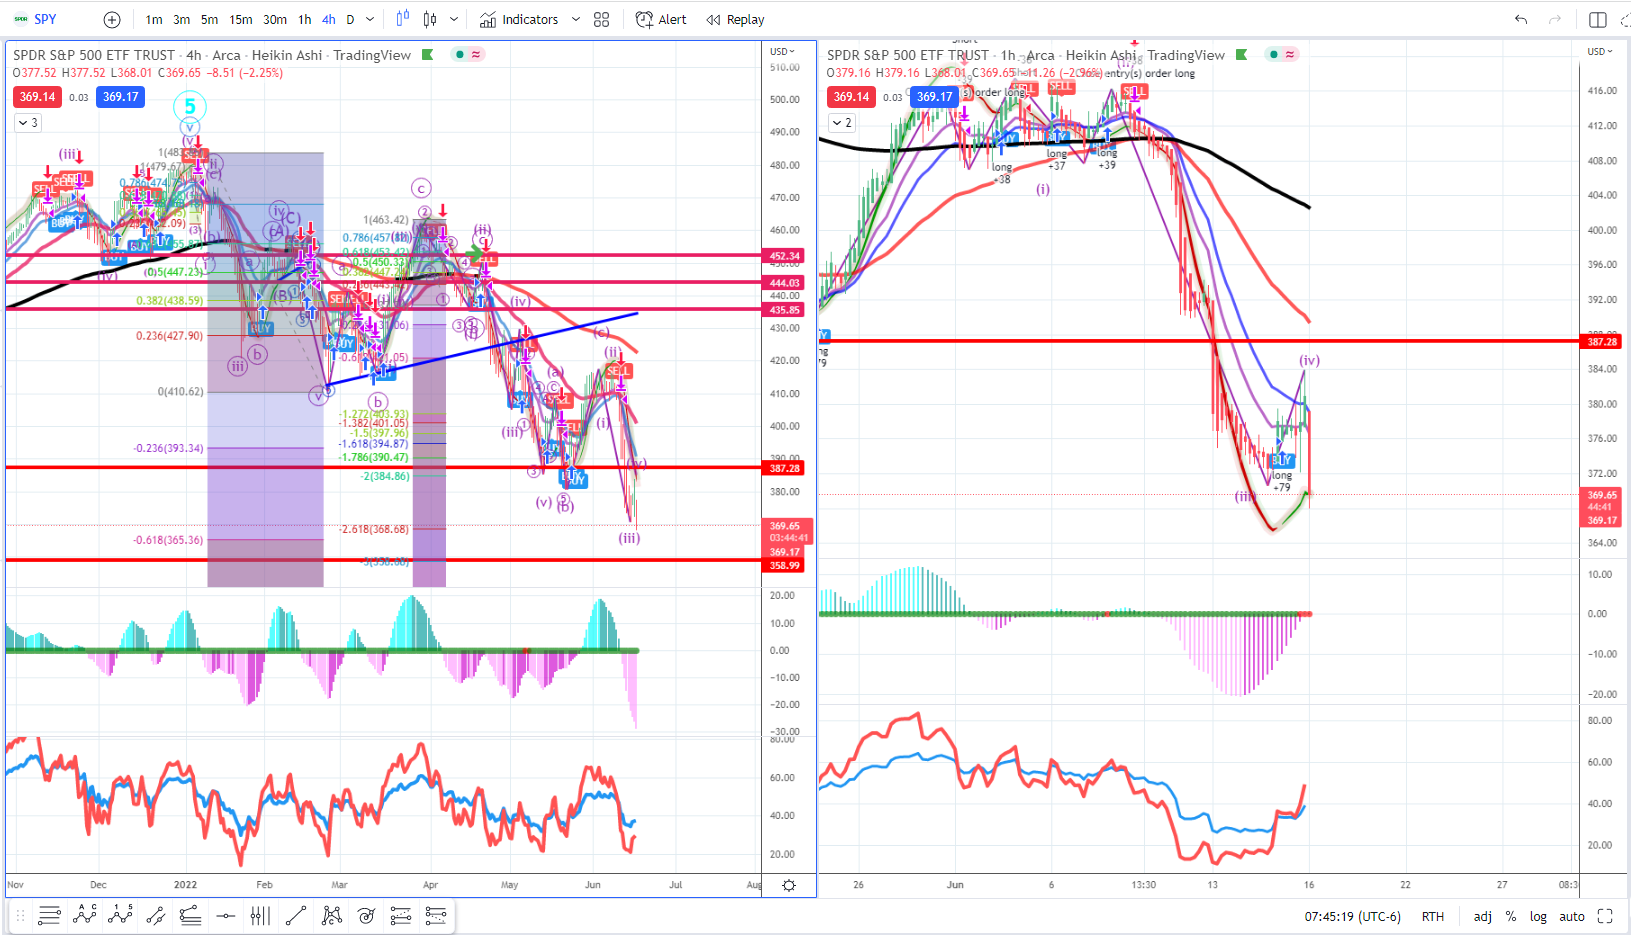Image resolution: width=1631 pixels, height=935 pixels.
Task: Click 452.34 pink price label on left axis
Action: pyautogui.click(x=785, y=256)
